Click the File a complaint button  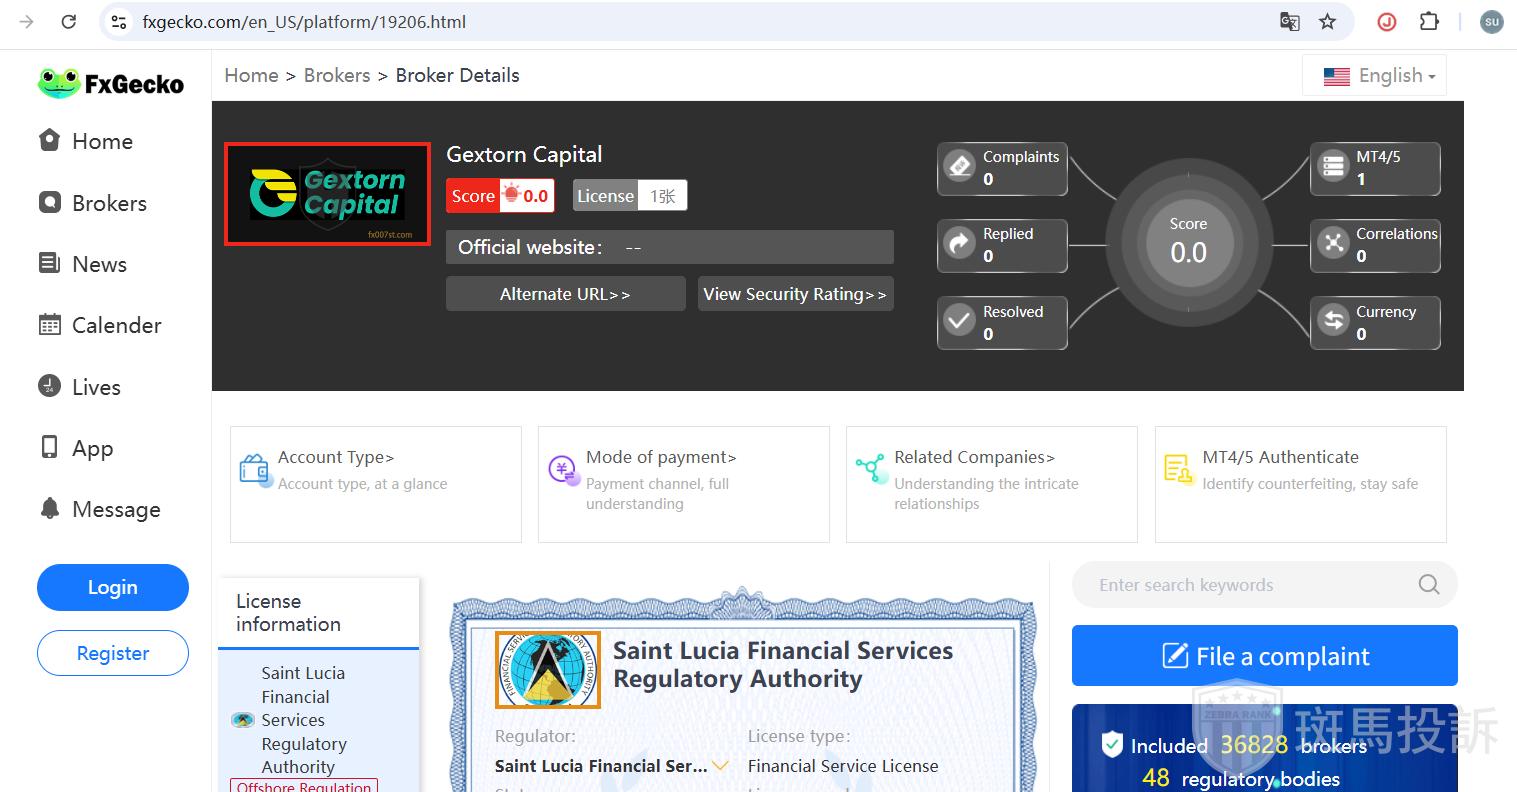[1264, 656]
